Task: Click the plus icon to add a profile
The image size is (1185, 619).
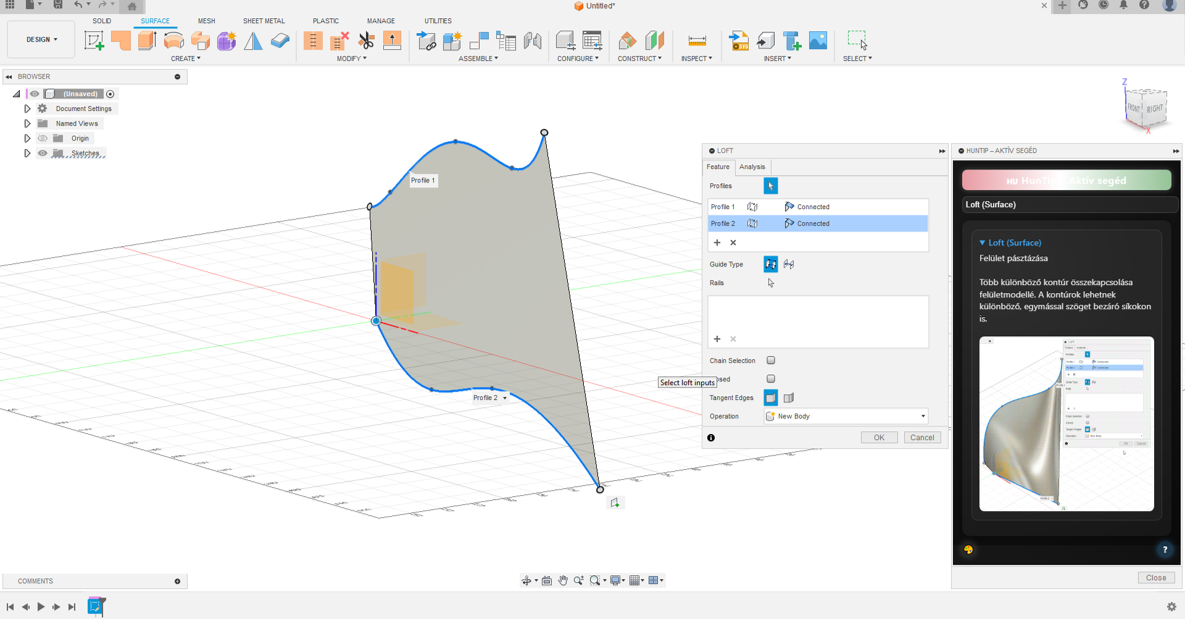Action: [x=717, y=243]
